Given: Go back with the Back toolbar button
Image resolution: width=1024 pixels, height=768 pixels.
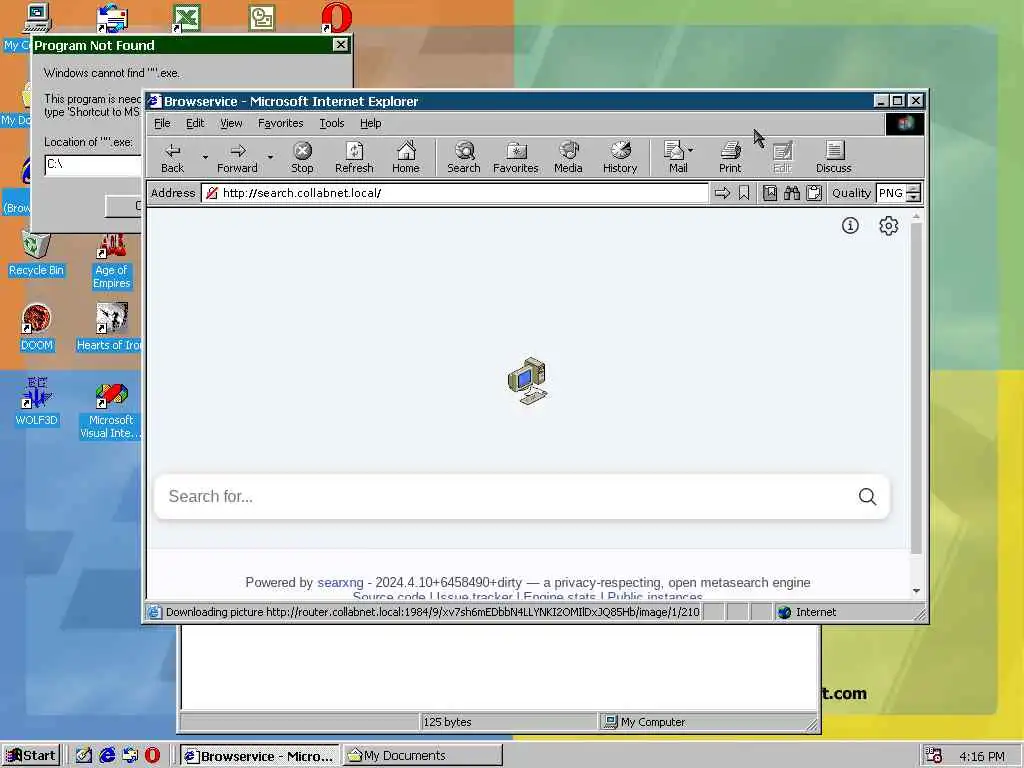Looking at the screenshot, I should pyautogui.click(x=172, y=157).
